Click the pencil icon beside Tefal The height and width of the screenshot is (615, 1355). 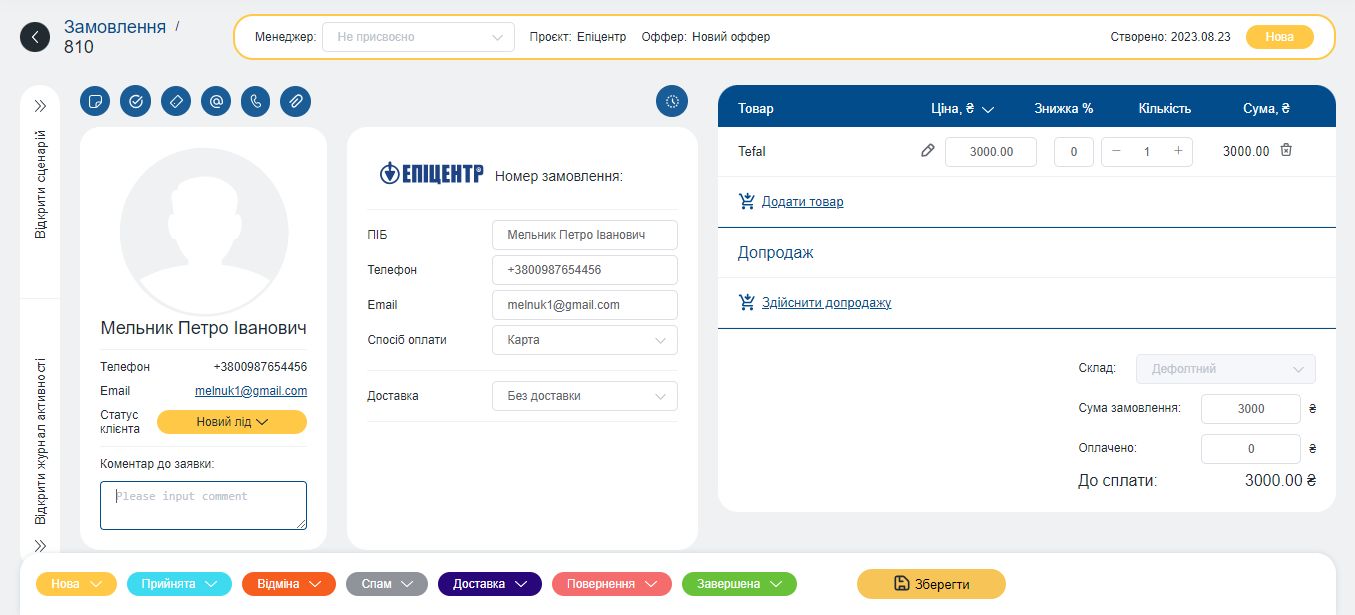(x=928, y=151)
